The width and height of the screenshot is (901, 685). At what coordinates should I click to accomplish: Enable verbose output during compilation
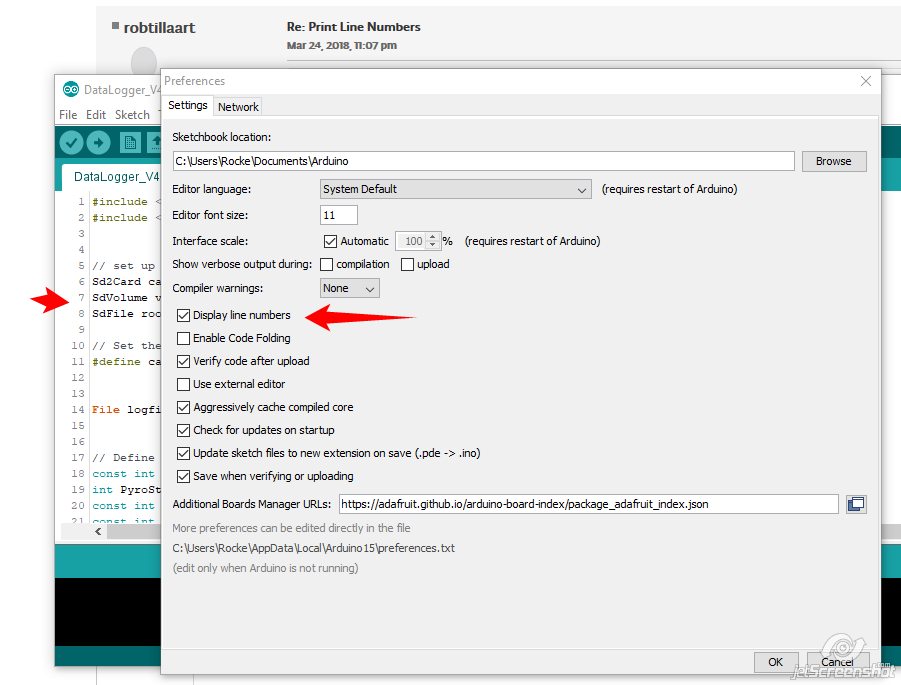point(324,264)
